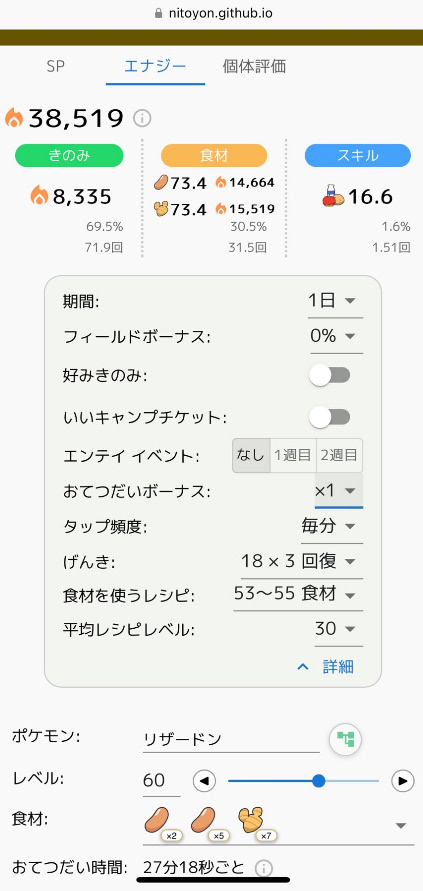Select 1週目 for エンテイ イベント
423x891 pixels.
tap(293, 455)
